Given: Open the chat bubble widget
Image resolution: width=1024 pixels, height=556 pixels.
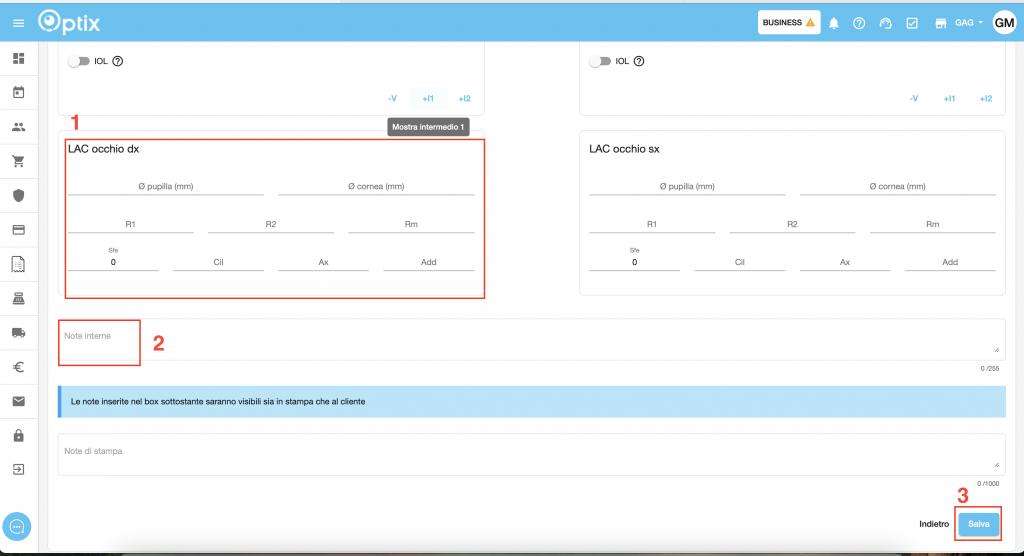Looking at the screenshot, I should 19,526.
